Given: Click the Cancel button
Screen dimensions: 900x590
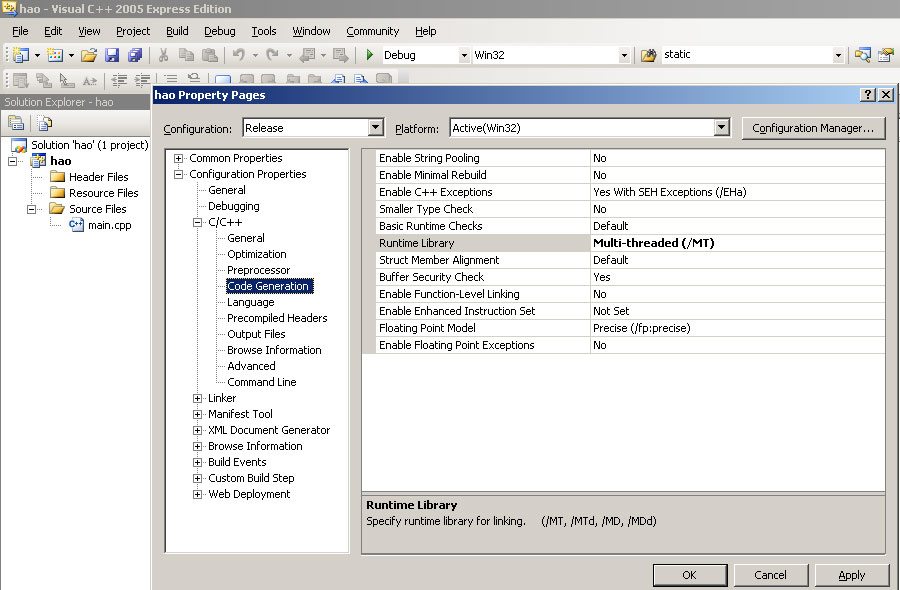Looking at the screenshot, I should coord(770,575).
